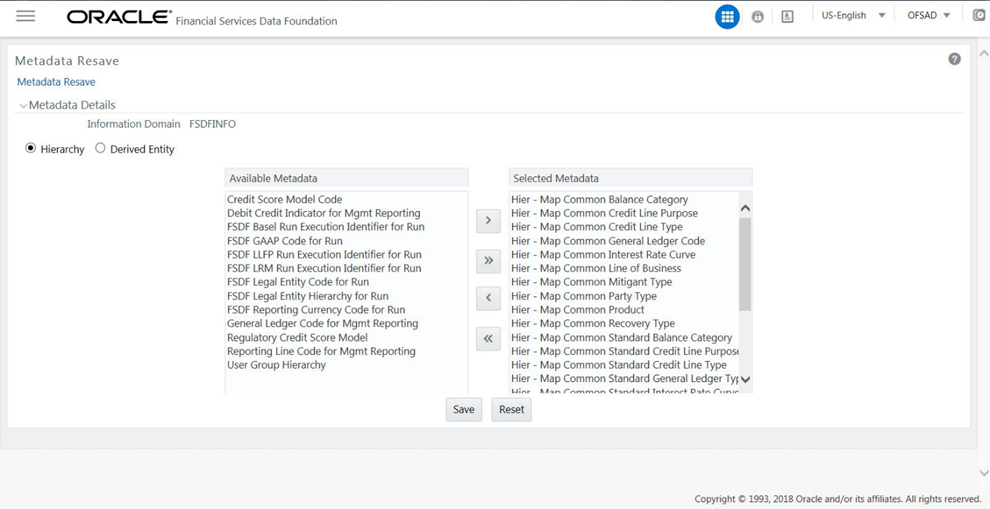Click the Selected Metadata scrollbar thumb

pyautogui.click(x=745, y=264)
